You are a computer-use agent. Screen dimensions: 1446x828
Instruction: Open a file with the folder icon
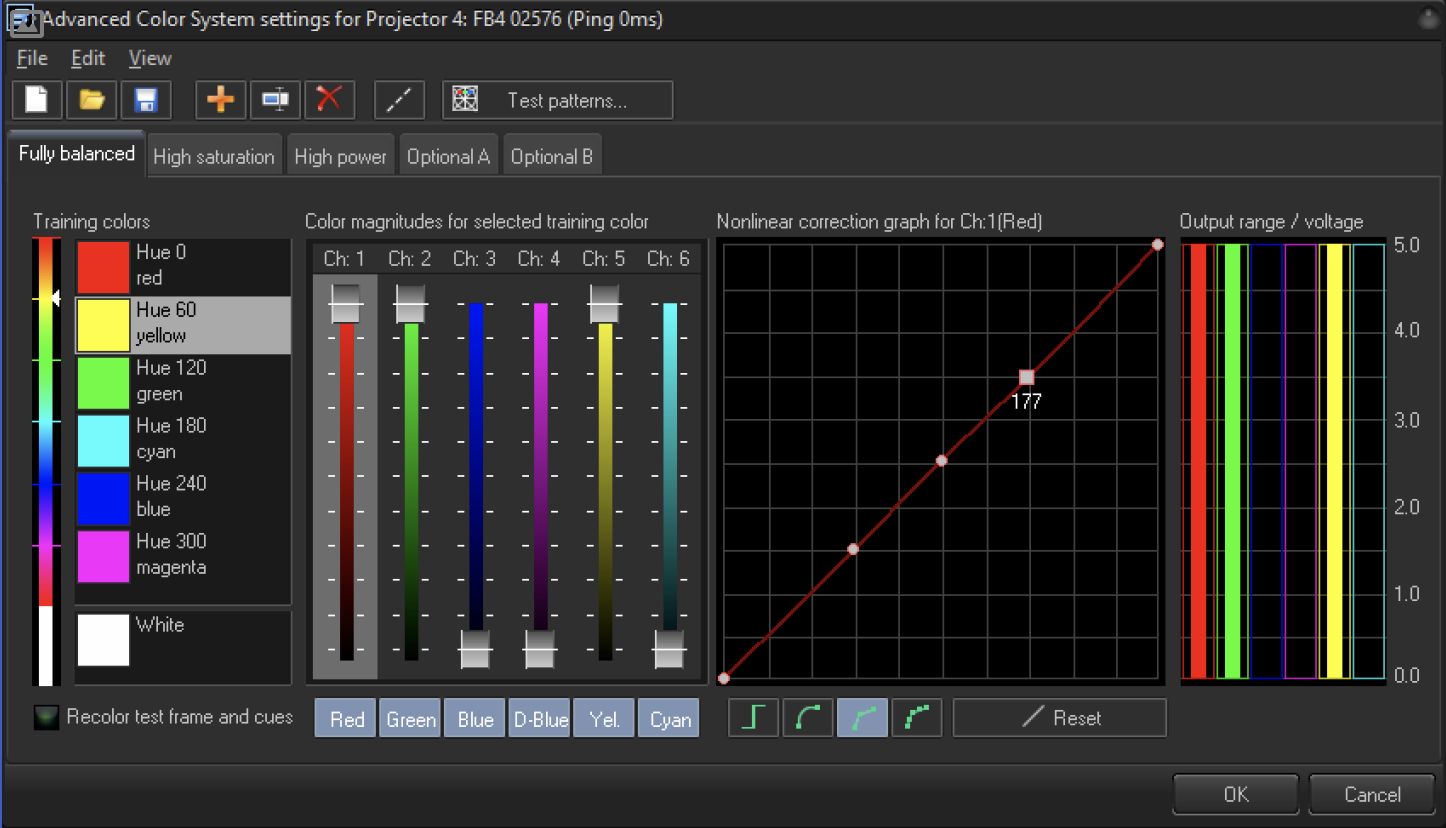pos(92,100)
